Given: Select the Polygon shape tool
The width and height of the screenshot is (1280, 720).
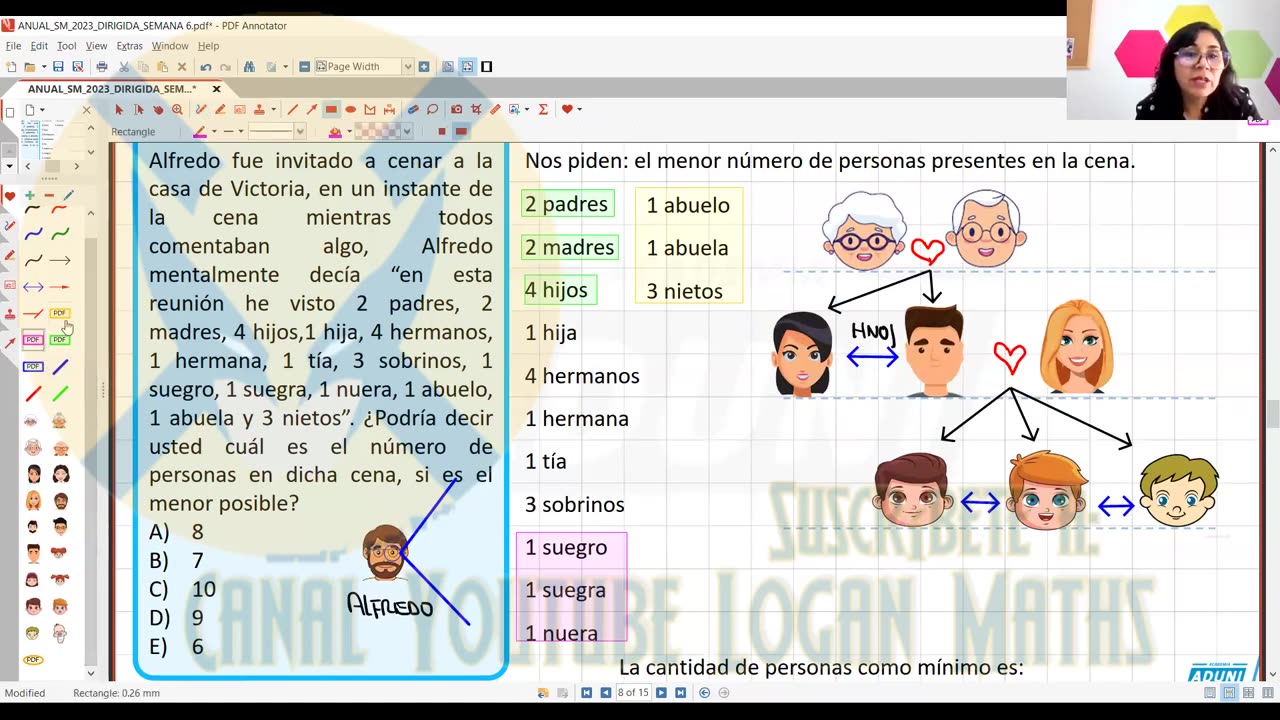Looking at the screenshot, I should (370, 109).
